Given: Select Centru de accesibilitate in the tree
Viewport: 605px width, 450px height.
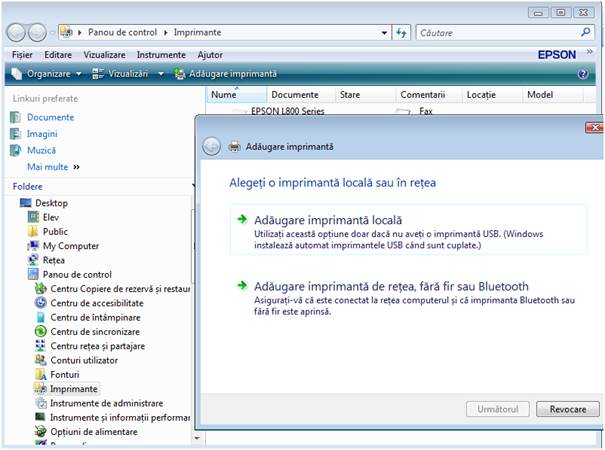Looking at the screenshot, I should [x=96, y=303].
